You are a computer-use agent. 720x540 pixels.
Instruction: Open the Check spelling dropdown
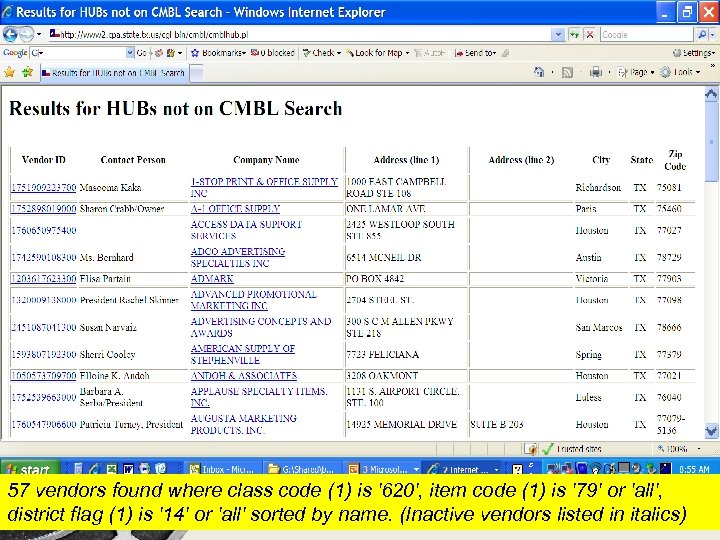click(x=322, y=53)
